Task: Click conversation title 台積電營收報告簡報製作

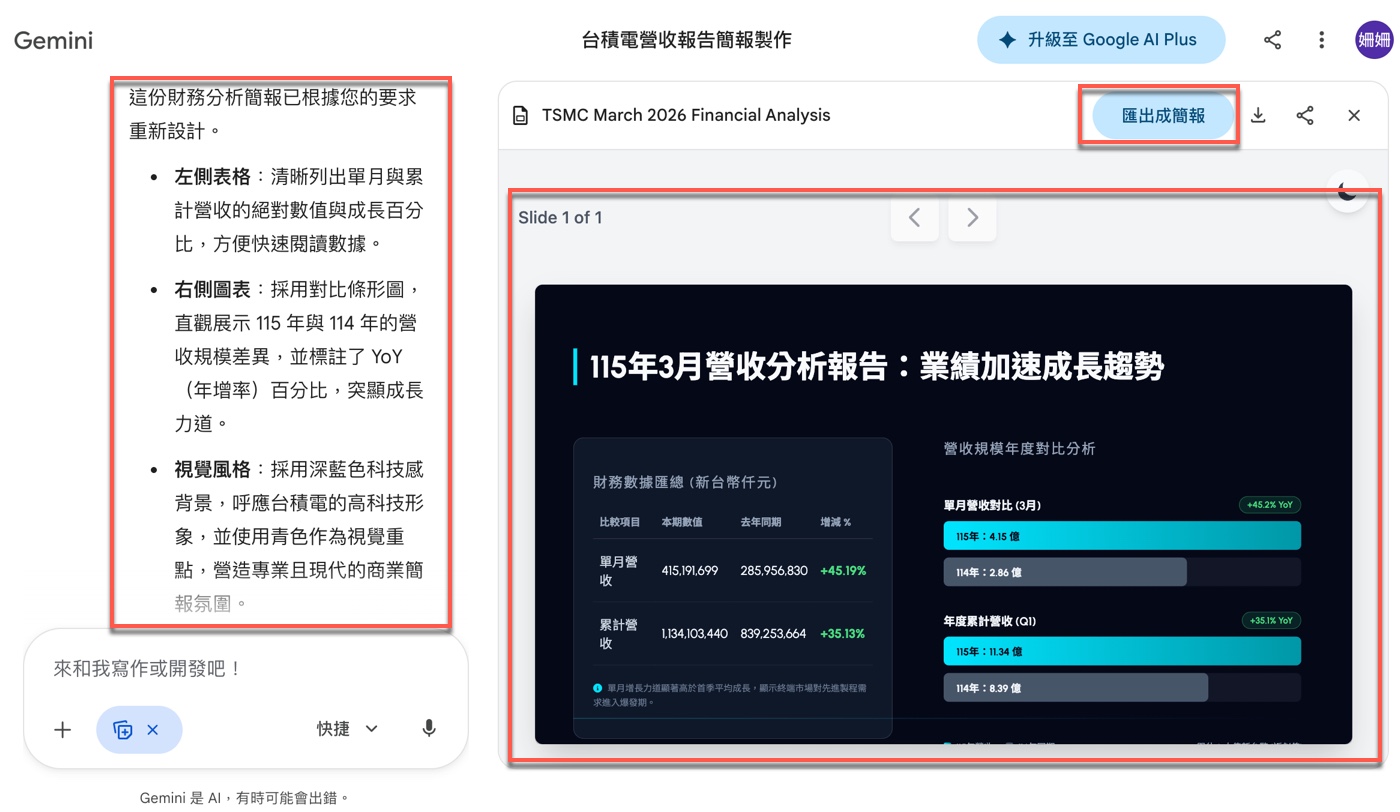Action: click(x=686, y=40)
